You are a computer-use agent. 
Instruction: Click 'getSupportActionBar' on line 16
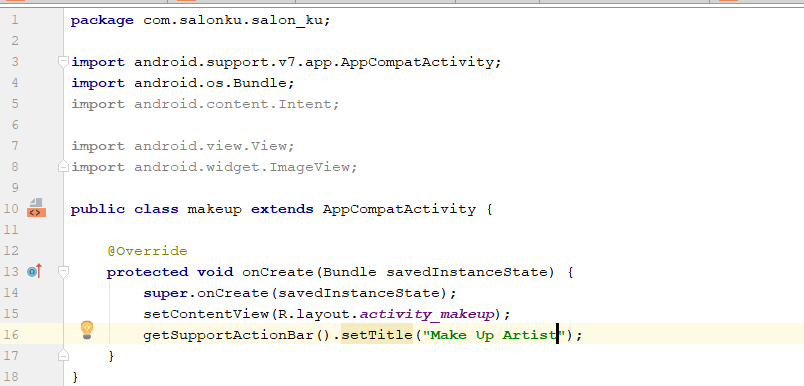coord(228,335)
